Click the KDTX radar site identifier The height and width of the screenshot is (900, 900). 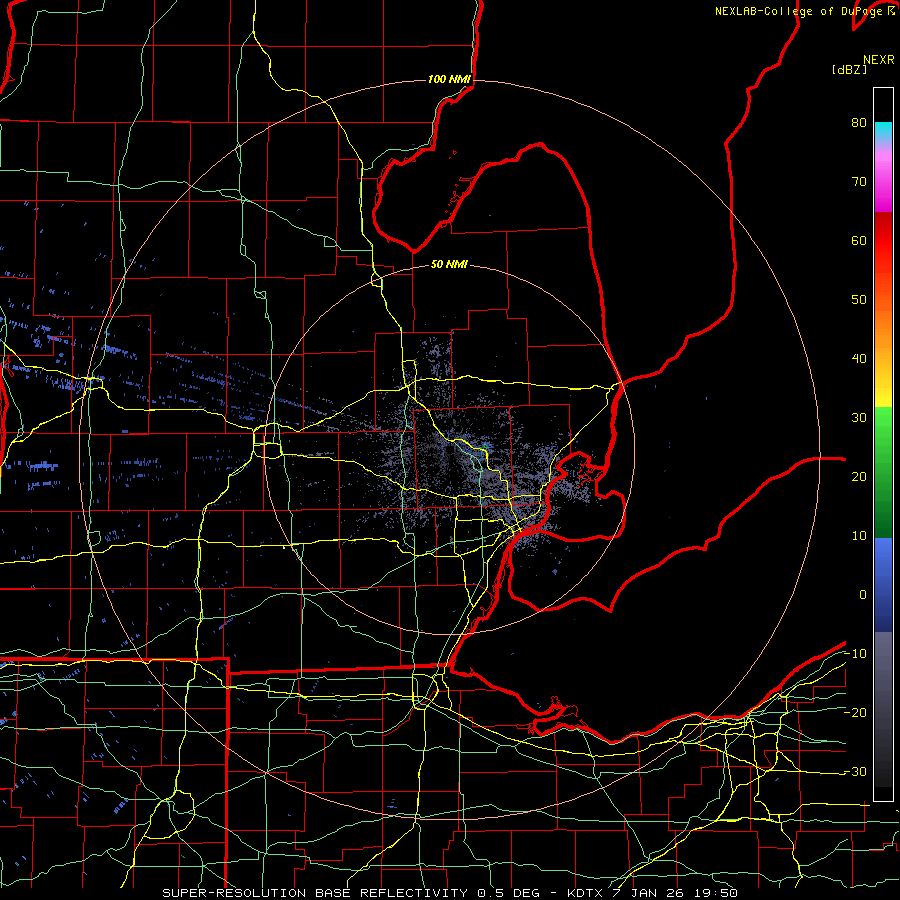click(586, 893)
